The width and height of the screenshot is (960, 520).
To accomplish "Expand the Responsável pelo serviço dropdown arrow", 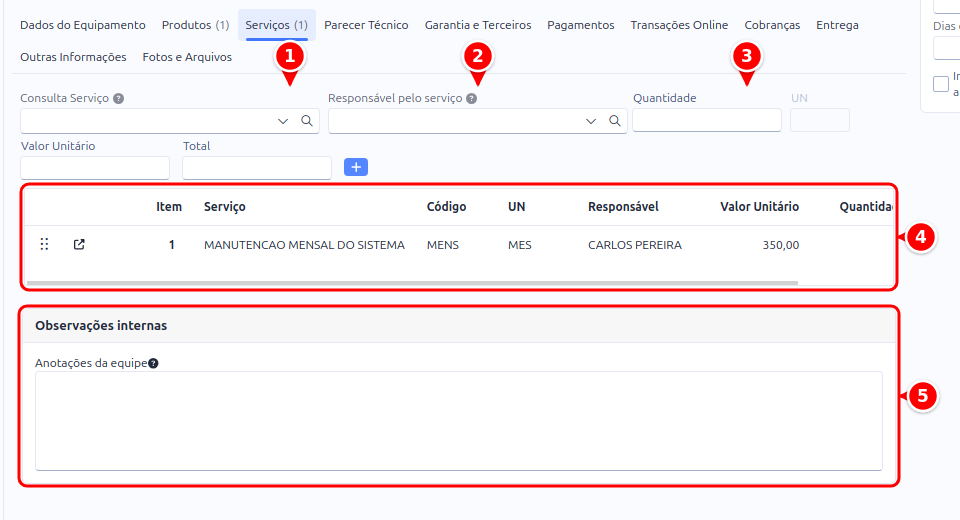I will (591, 121).
